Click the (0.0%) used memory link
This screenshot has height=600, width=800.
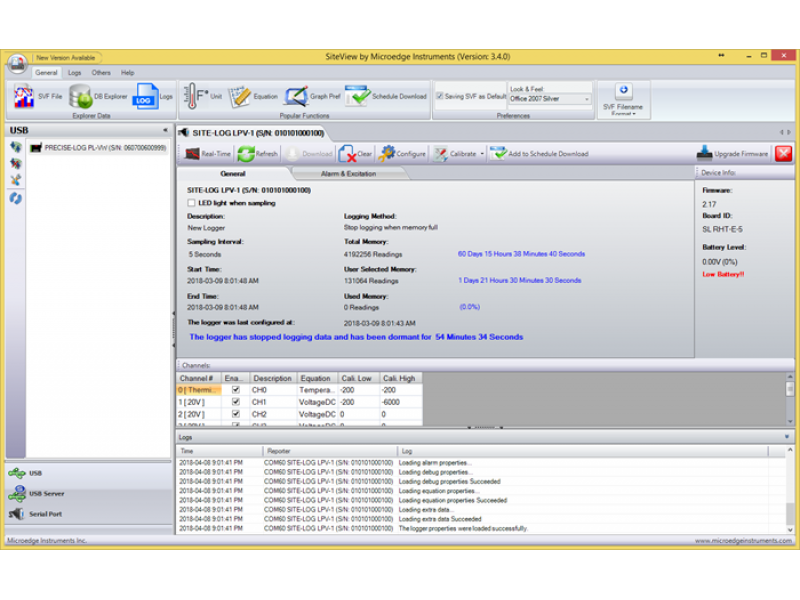[469, 307]
